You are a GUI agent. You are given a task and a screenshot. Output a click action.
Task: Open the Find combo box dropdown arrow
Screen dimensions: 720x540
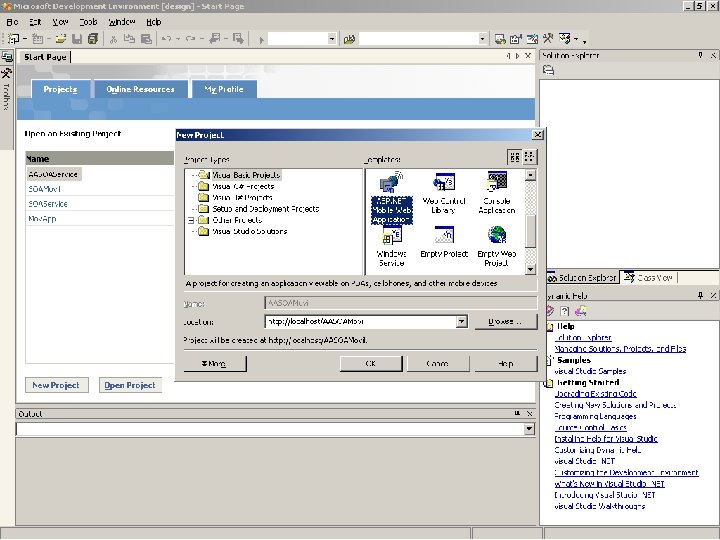click(x=482, y=39)
